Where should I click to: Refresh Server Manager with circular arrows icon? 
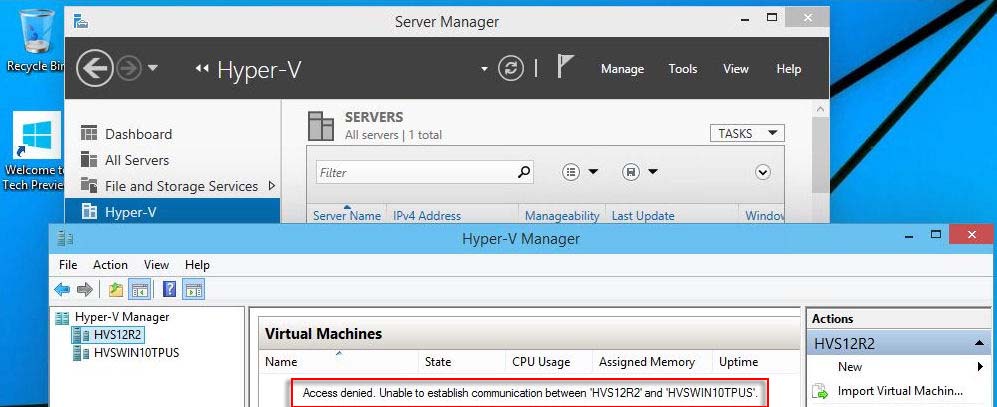(511, 68)
